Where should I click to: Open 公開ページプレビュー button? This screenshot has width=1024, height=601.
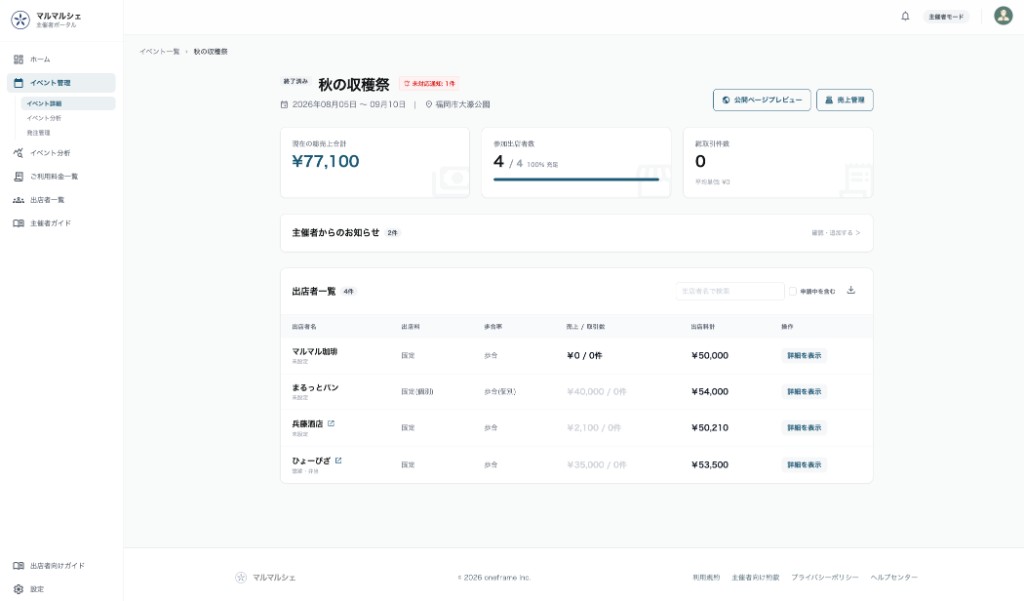(761, 100)
